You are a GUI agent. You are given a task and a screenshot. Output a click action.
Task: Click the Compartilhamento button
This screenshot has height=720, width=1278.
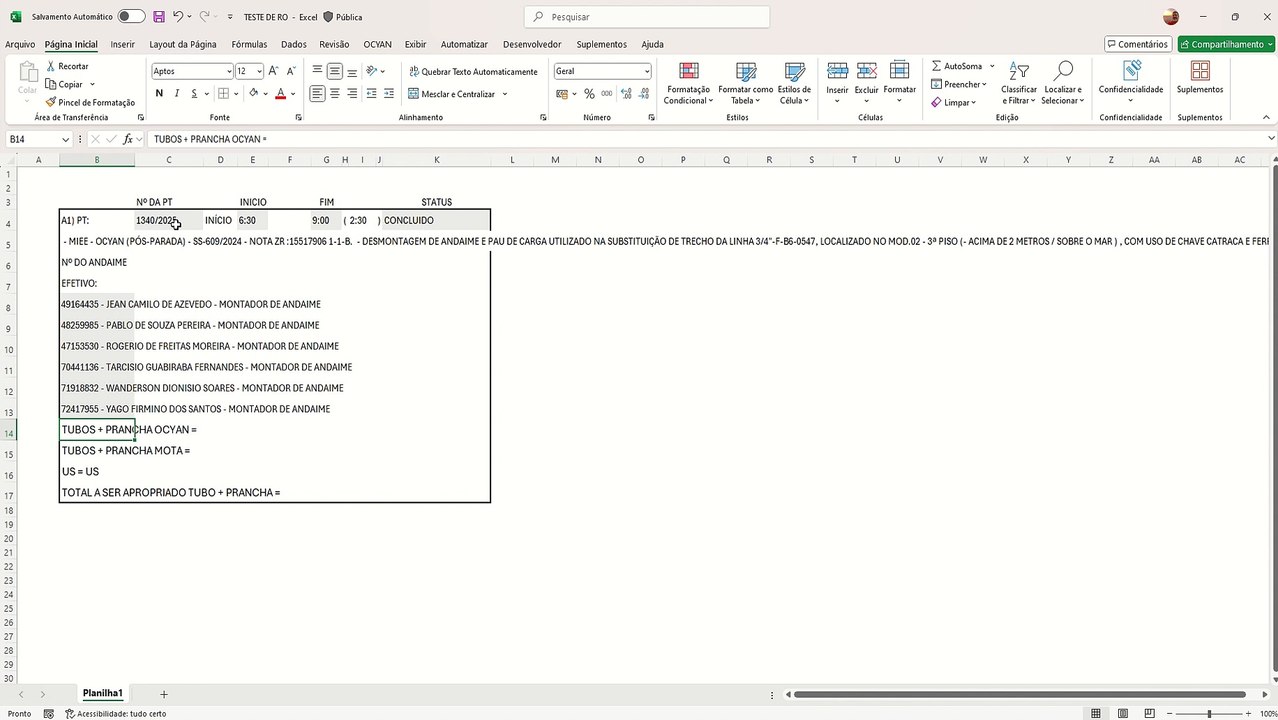click(x=1225, y=44)
